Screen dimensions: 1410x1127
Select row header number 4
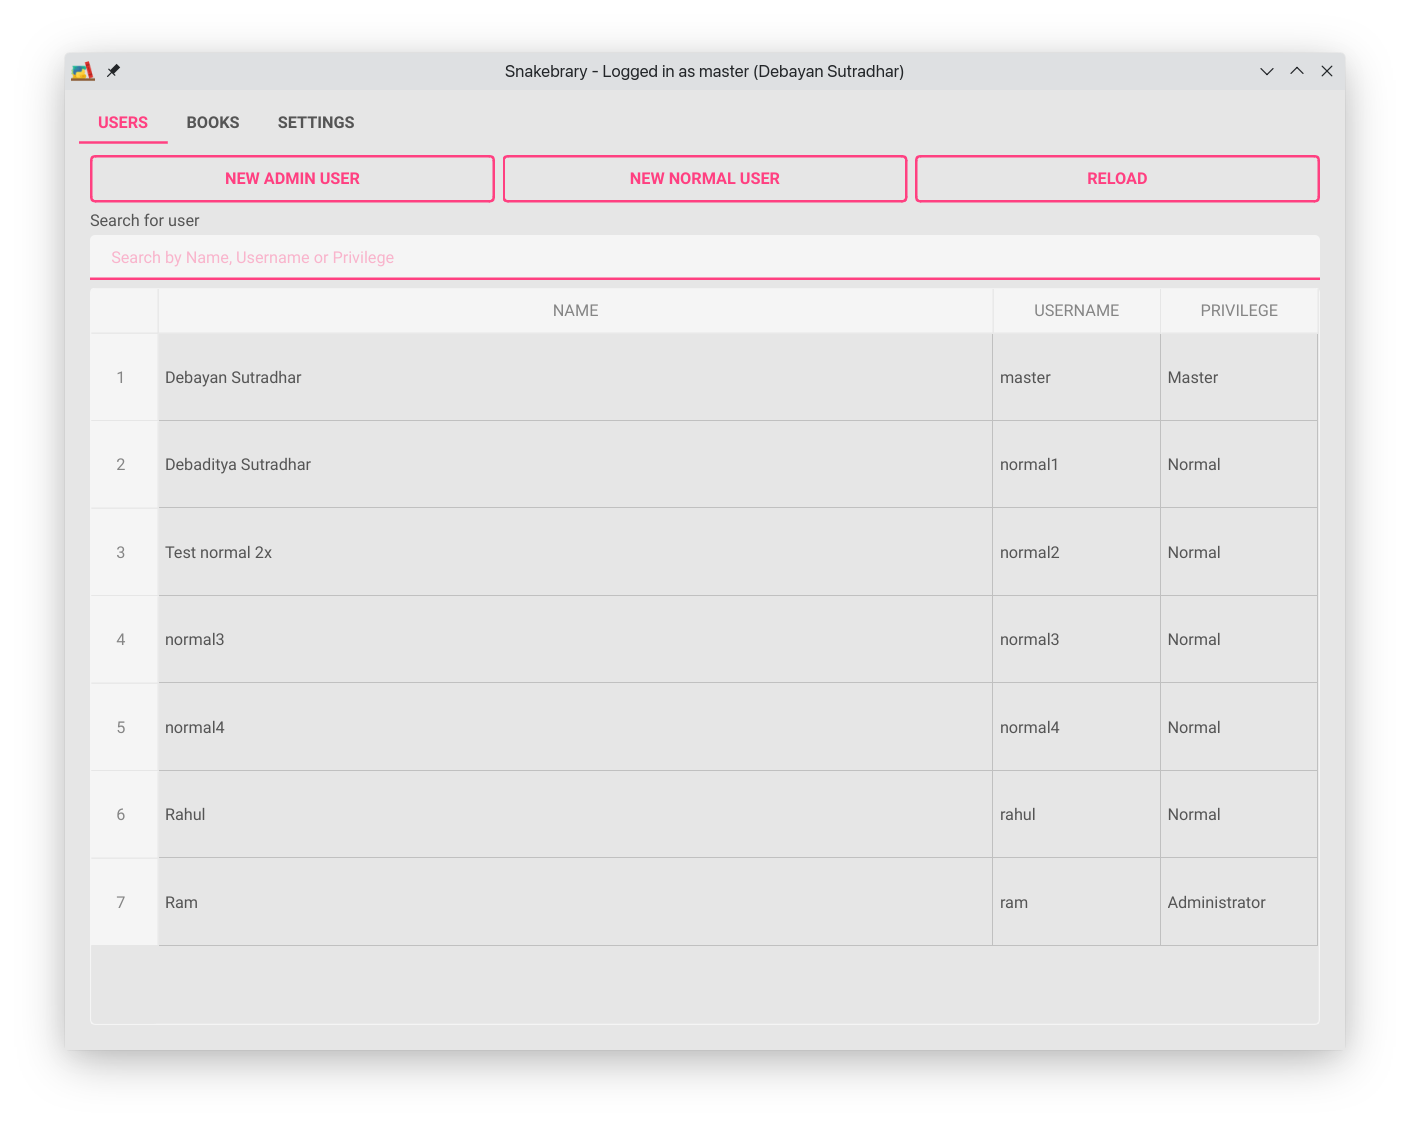pos(124,639)
